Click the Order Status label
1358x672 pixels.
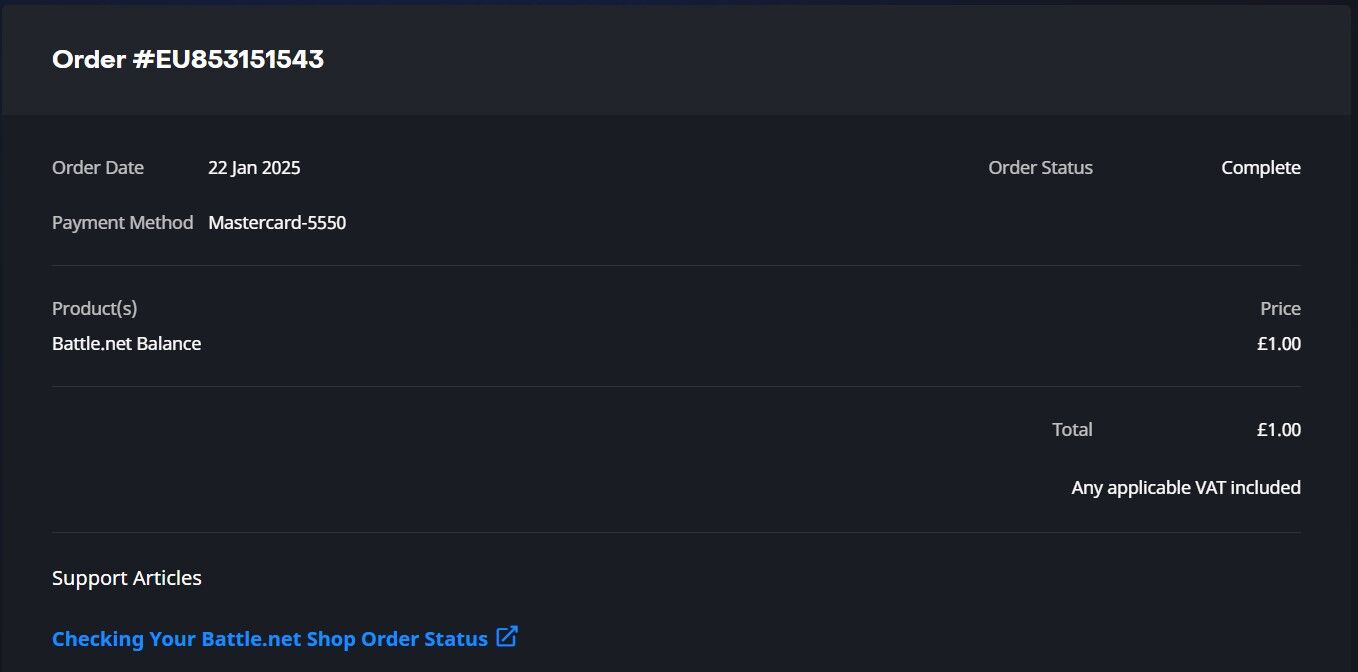(x=1040, y=168)
